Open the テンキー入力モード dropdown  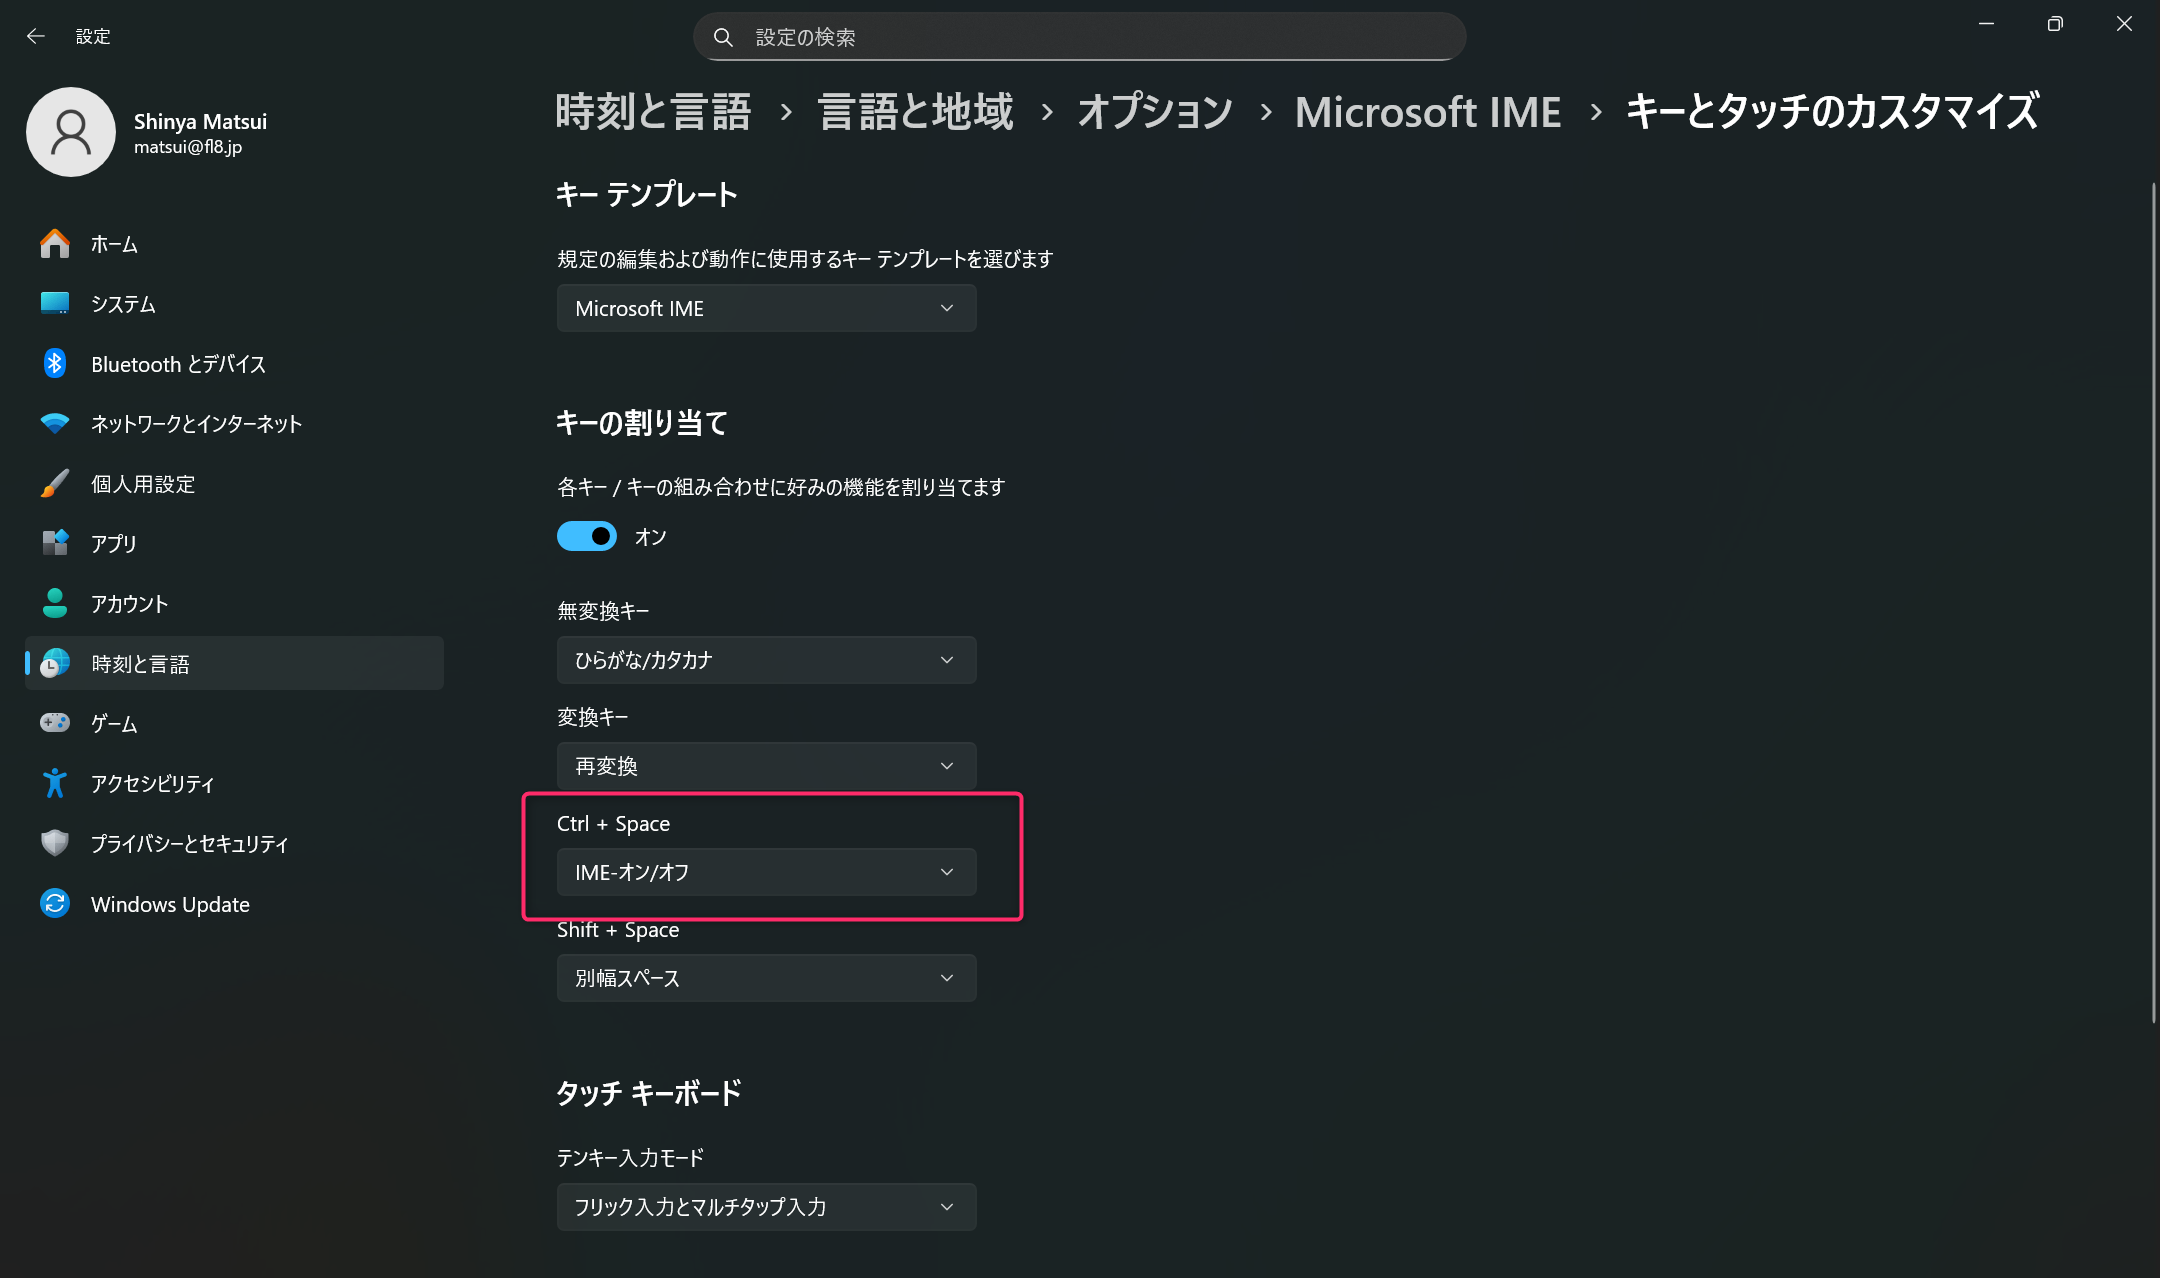766,1207
